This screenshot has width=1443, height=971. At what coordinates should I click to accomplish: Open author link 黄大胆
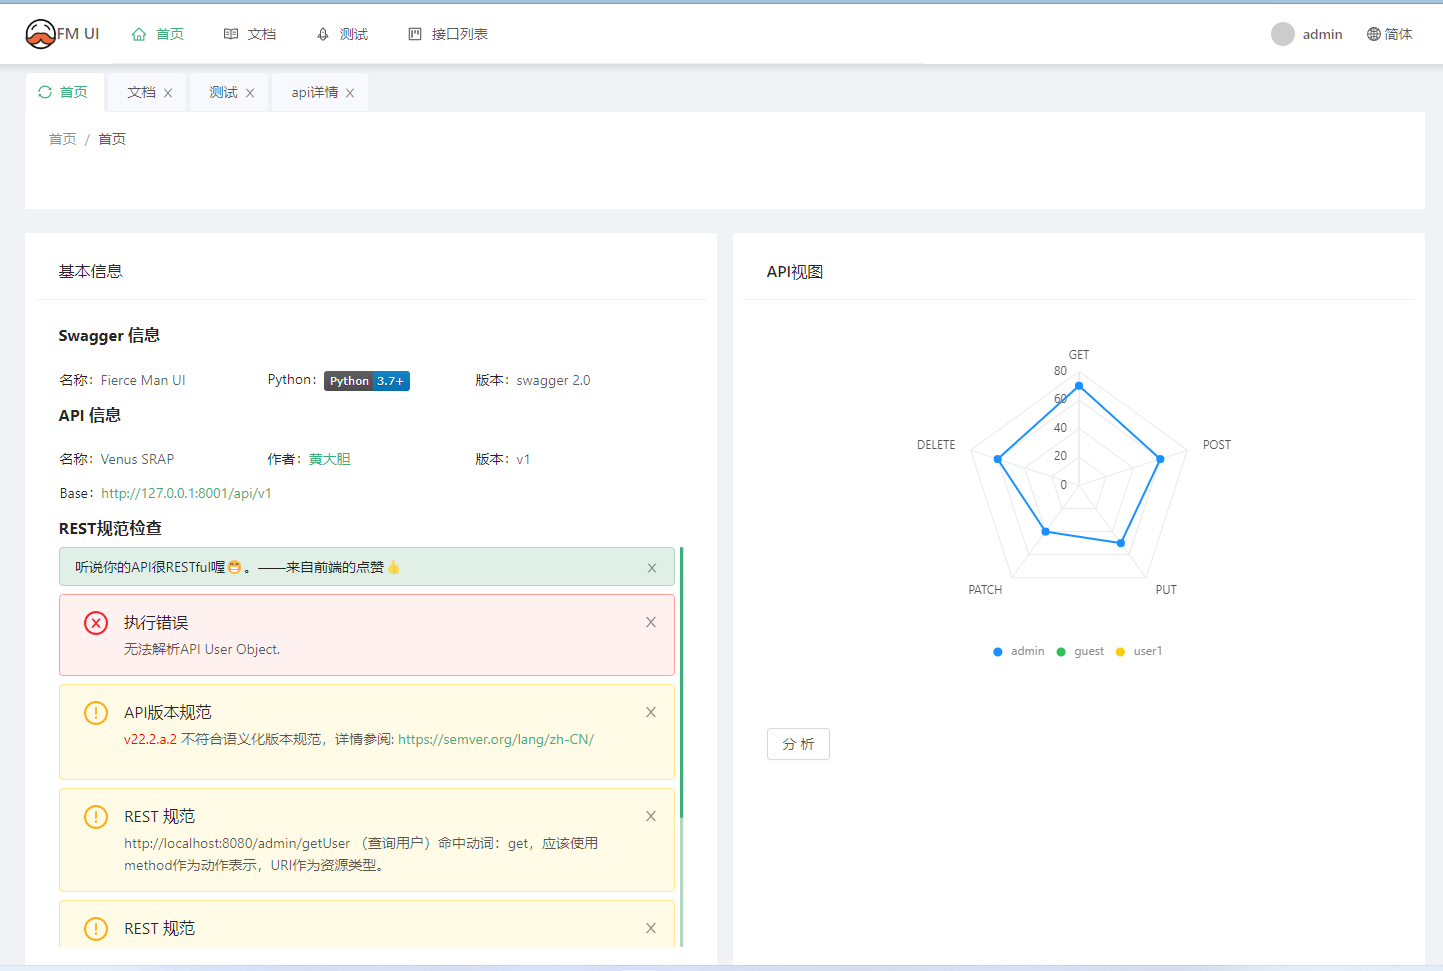click(329, 459)
